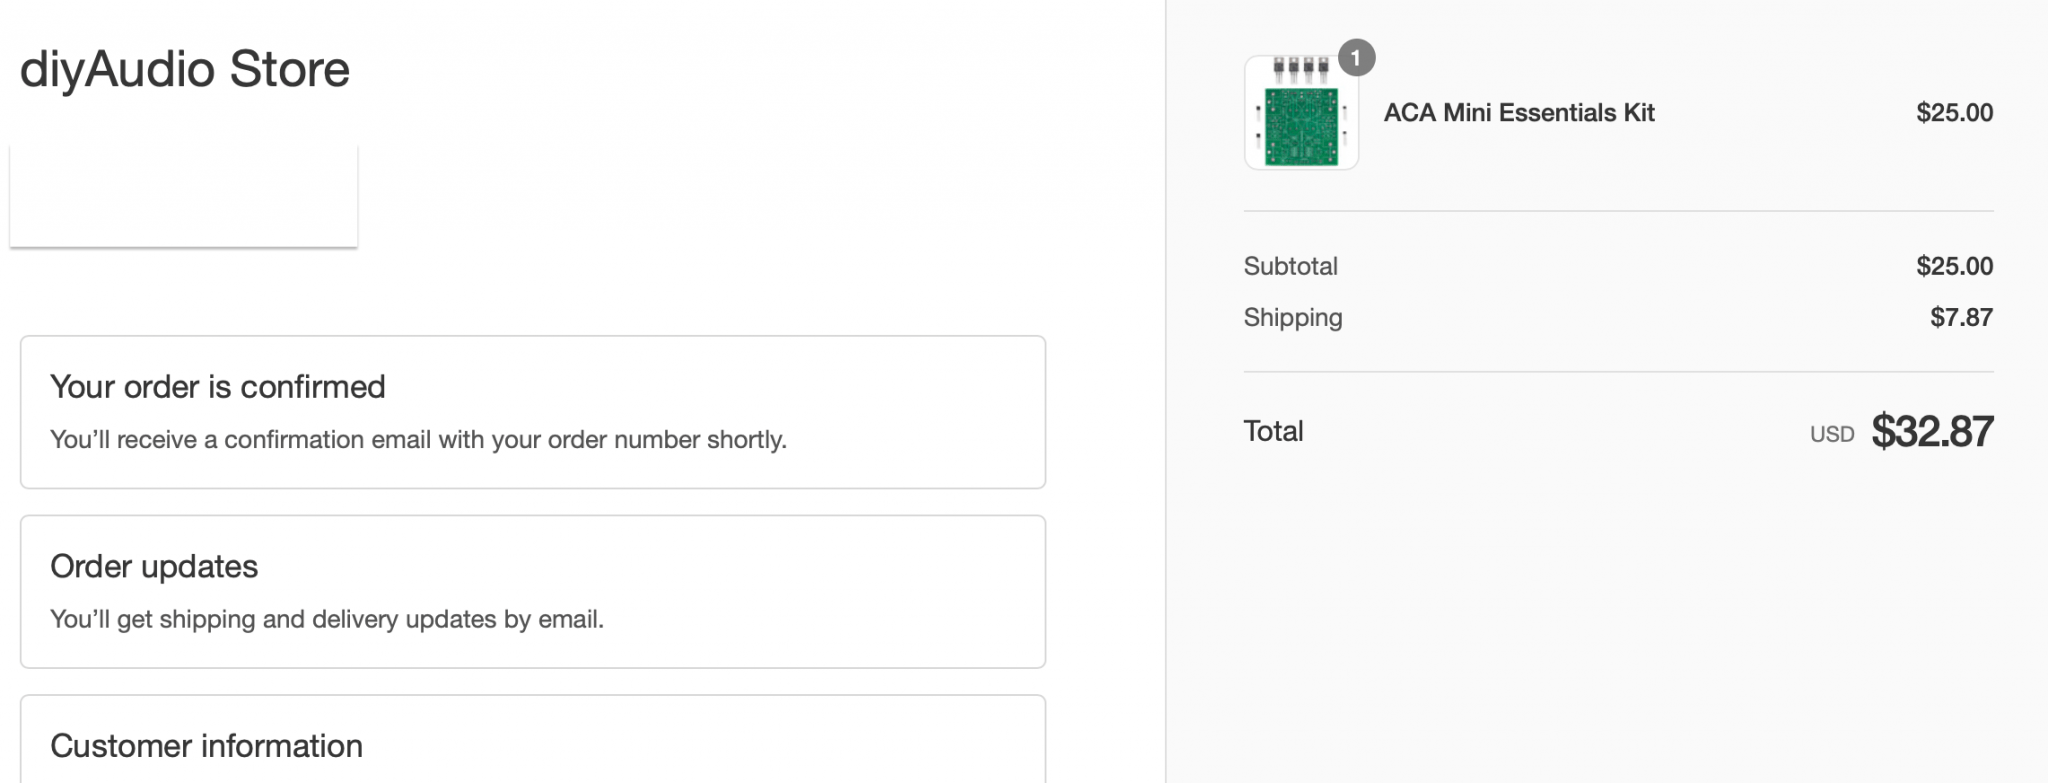Click the Order updates section heading
The height and width of the screenshot is (783, 2048).
tap(154, 566)
